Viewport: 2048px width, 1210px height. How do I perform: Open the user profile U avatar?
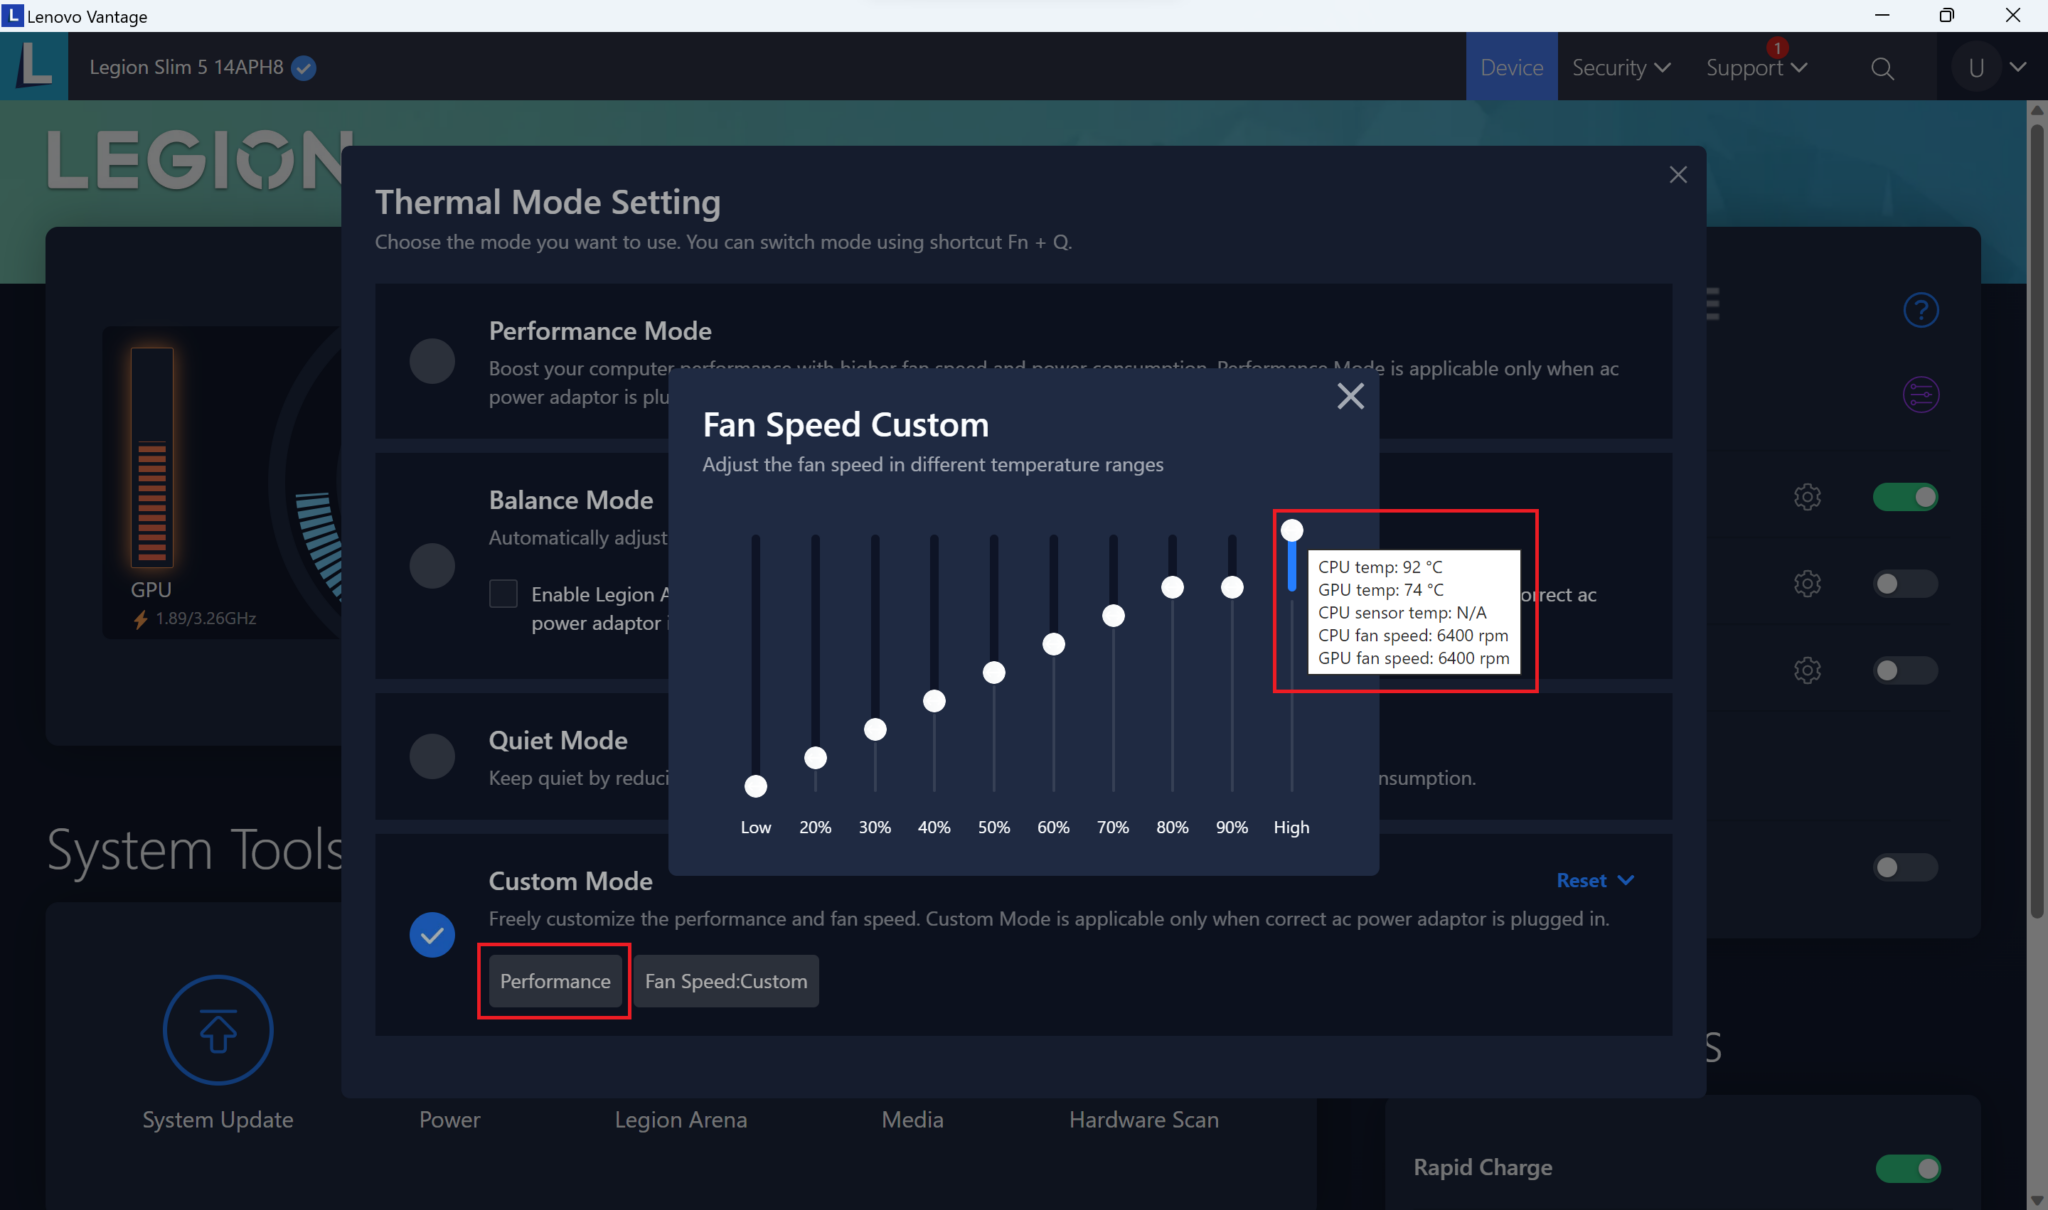tap(1975, 68)
